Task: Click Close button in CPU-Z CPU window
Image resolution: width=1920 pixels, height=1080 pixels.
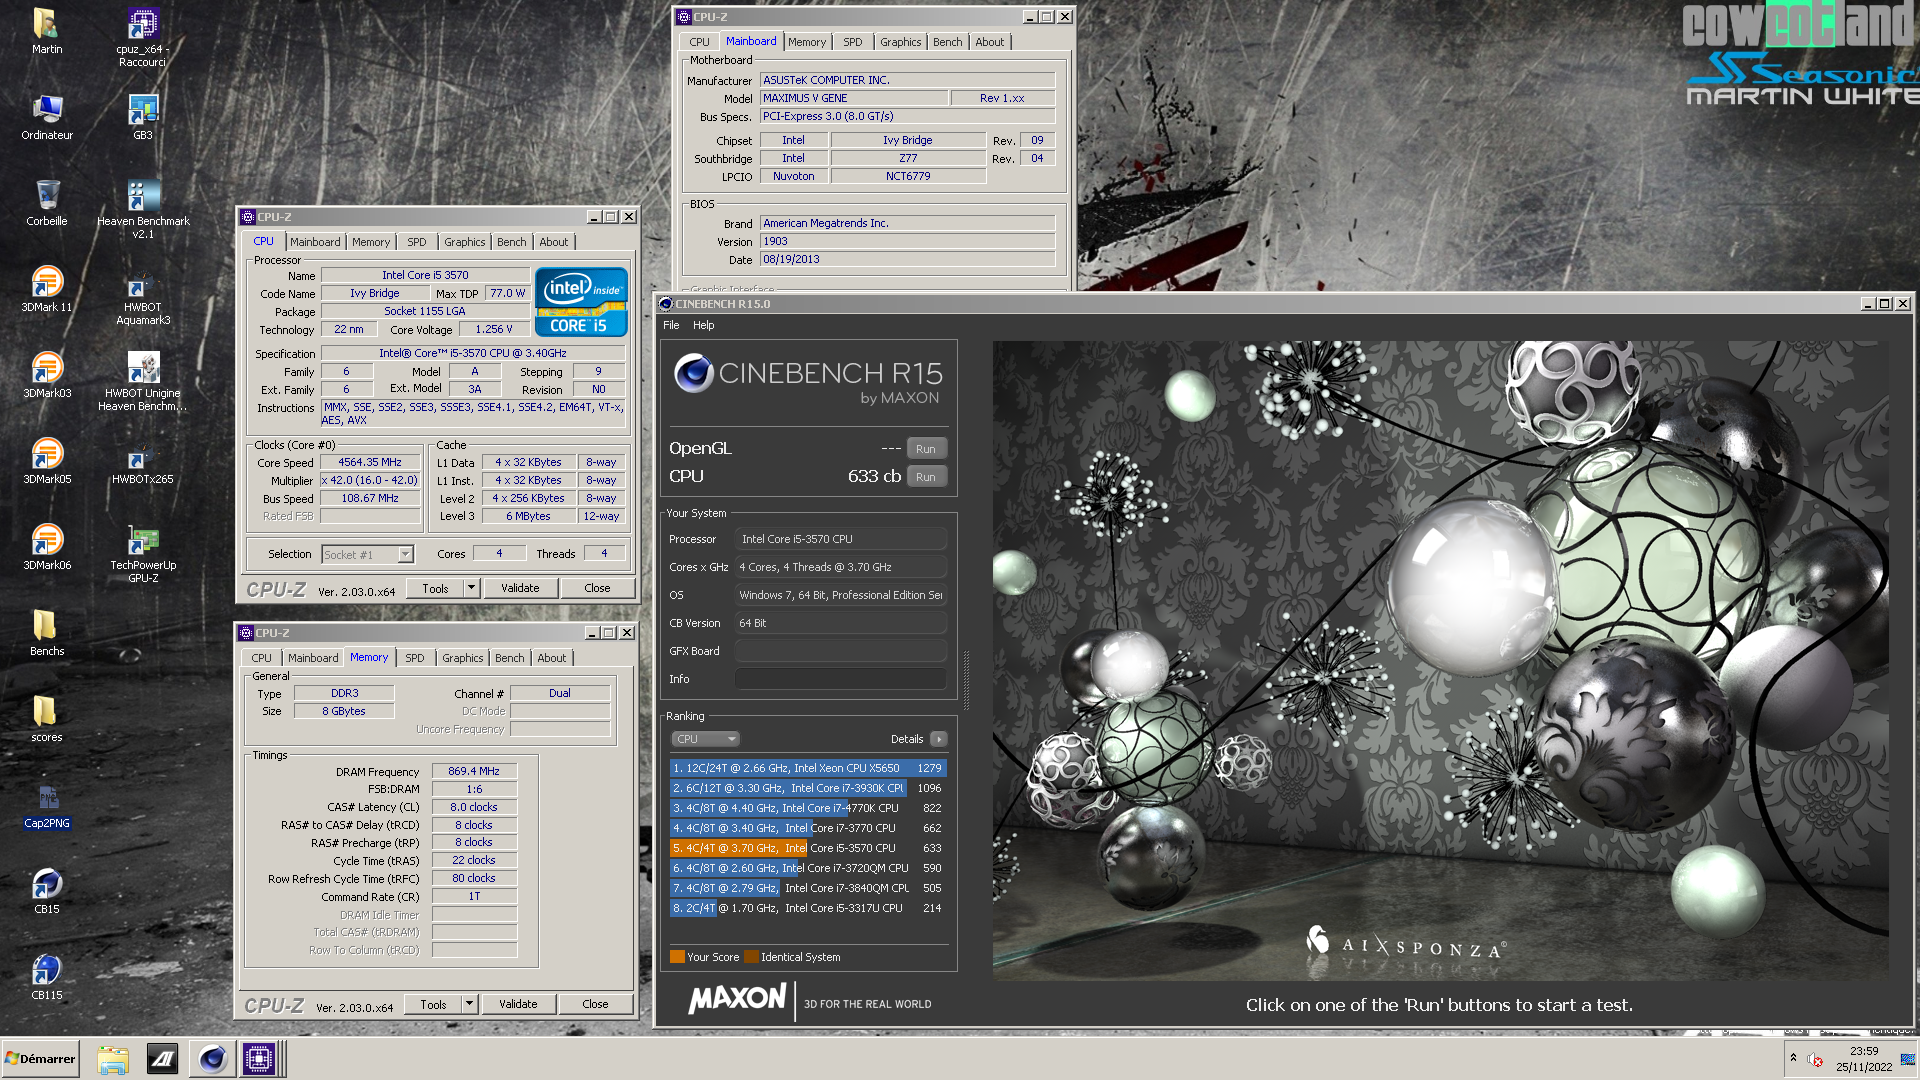Action: pyautogui.click(x=598, y=588)
